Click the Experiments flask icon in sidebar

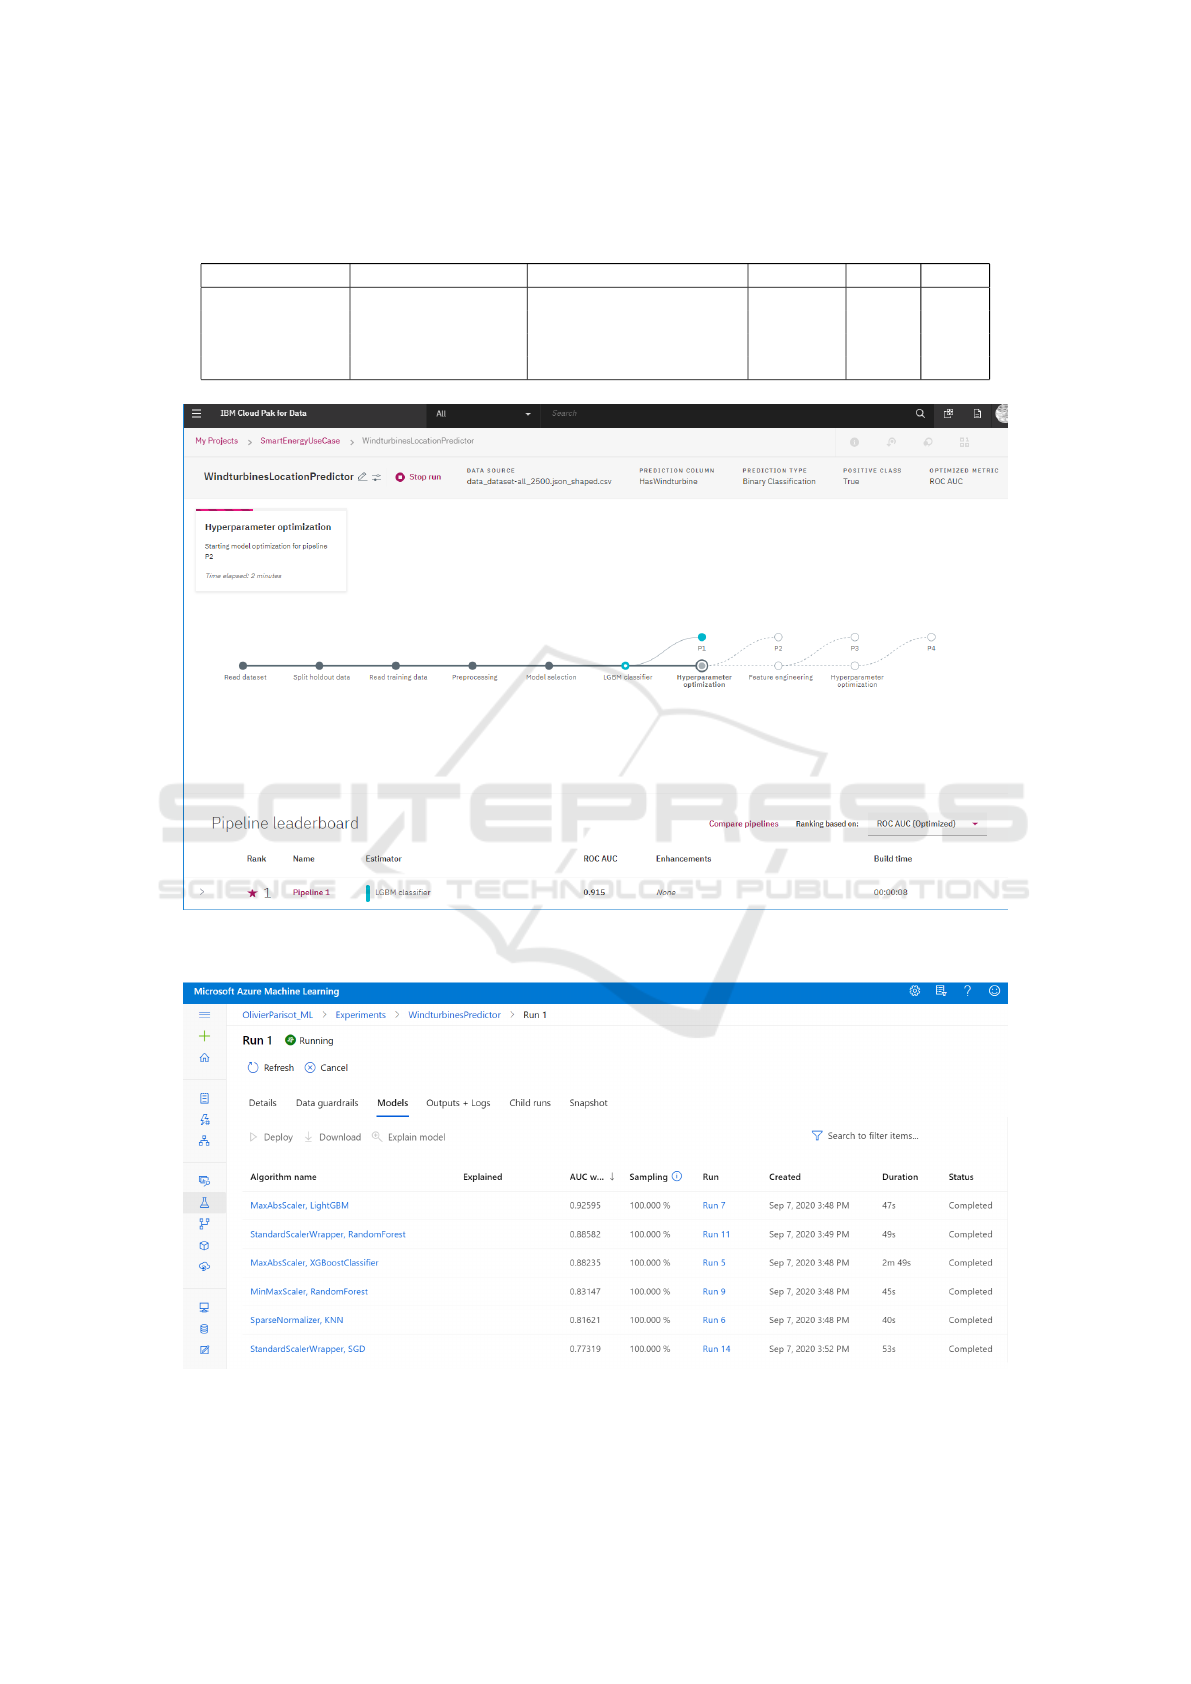[204, 1203]
